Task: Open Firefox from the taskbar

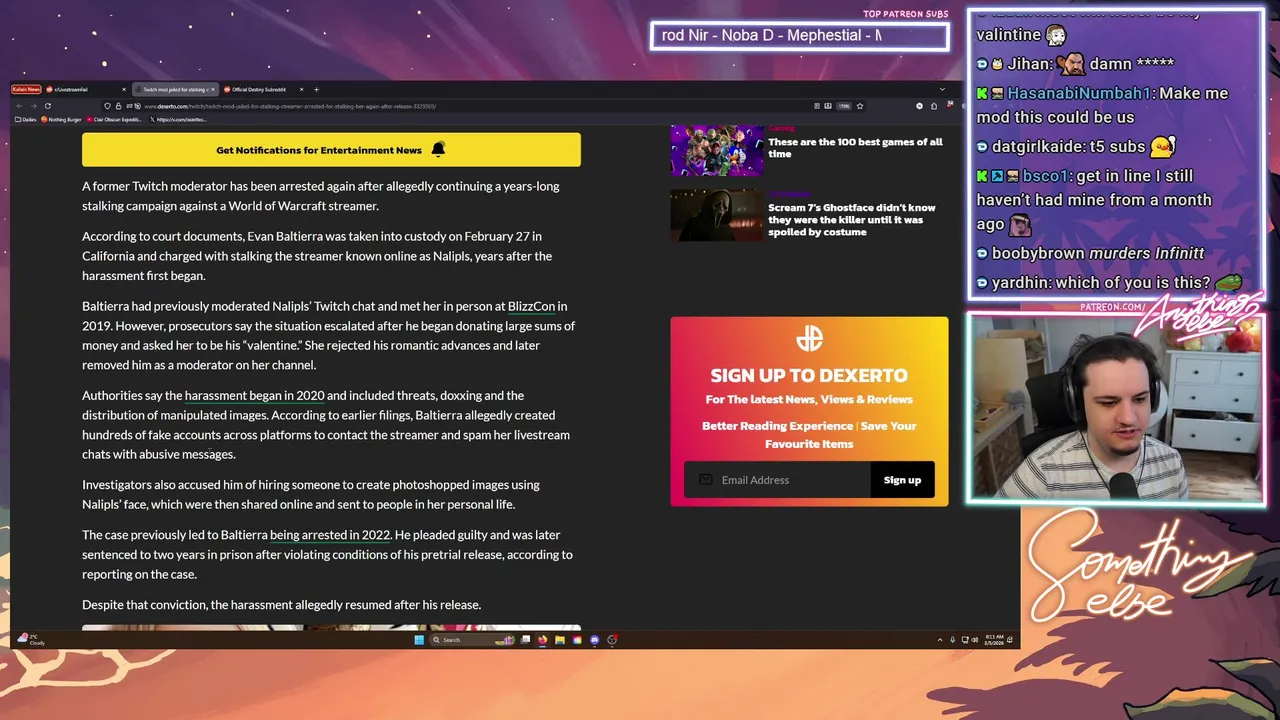Action: (542, 640)
